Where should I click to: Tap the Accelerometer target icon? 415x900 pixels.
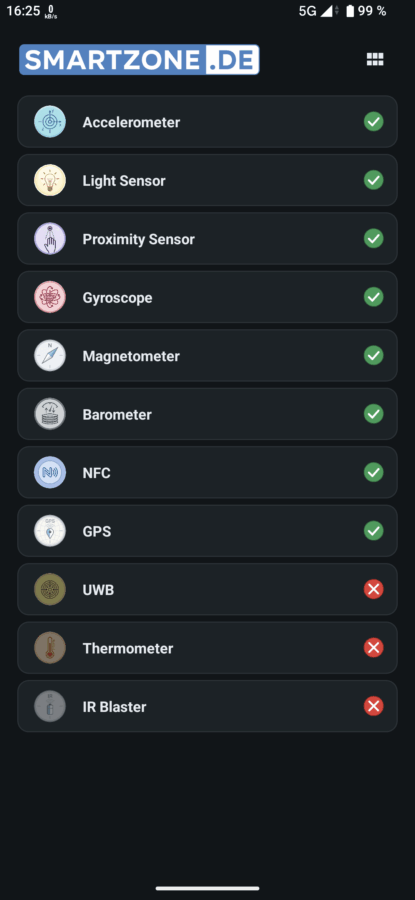[x=50, y=122]
